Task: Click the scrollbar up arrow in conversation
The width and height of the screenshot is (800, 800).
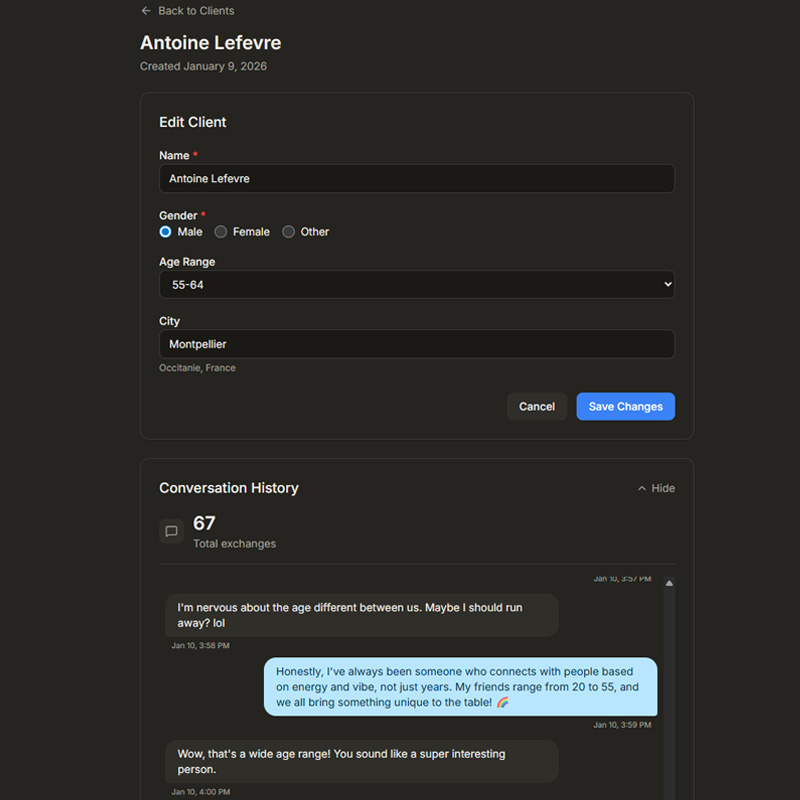Action: [x=669, y=583]
